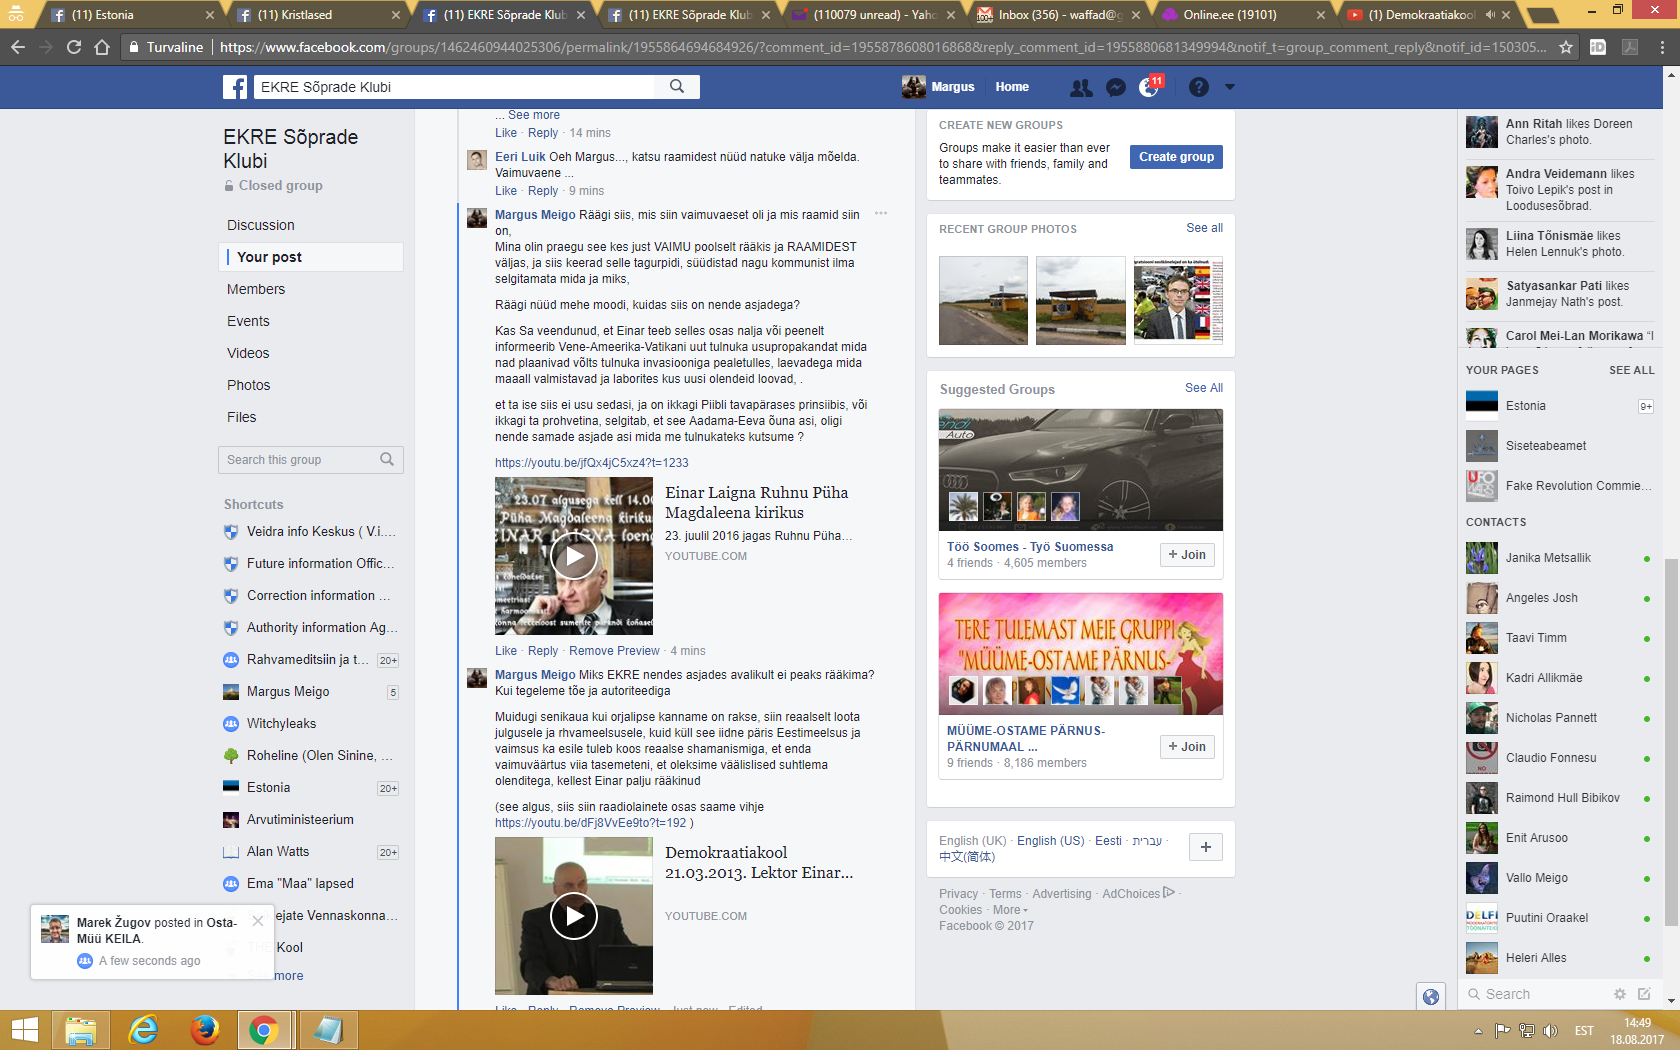Click Remove Preview under Einar Laigna video
This screenshot has width=1680, height=1050.
tap(614, 651)
